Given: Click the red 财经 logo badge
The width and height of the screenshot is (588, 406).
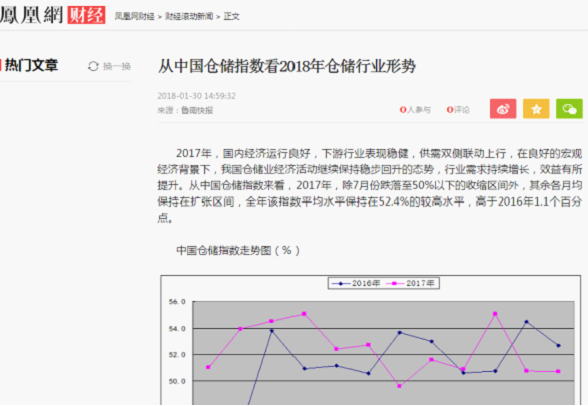Looking at the screenshot, I should [86, 15].
